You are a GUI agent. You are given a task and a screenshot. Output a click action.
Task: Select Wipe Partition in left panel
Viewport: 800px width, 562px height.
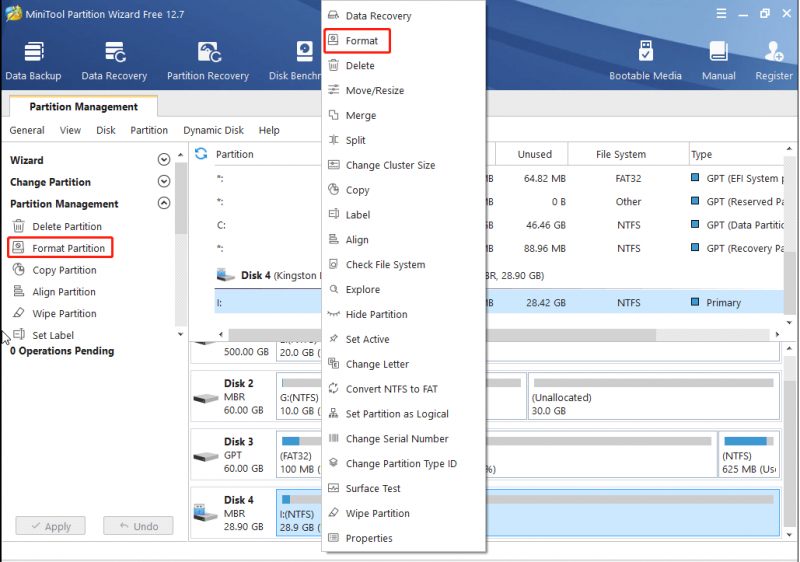point(55,313)
